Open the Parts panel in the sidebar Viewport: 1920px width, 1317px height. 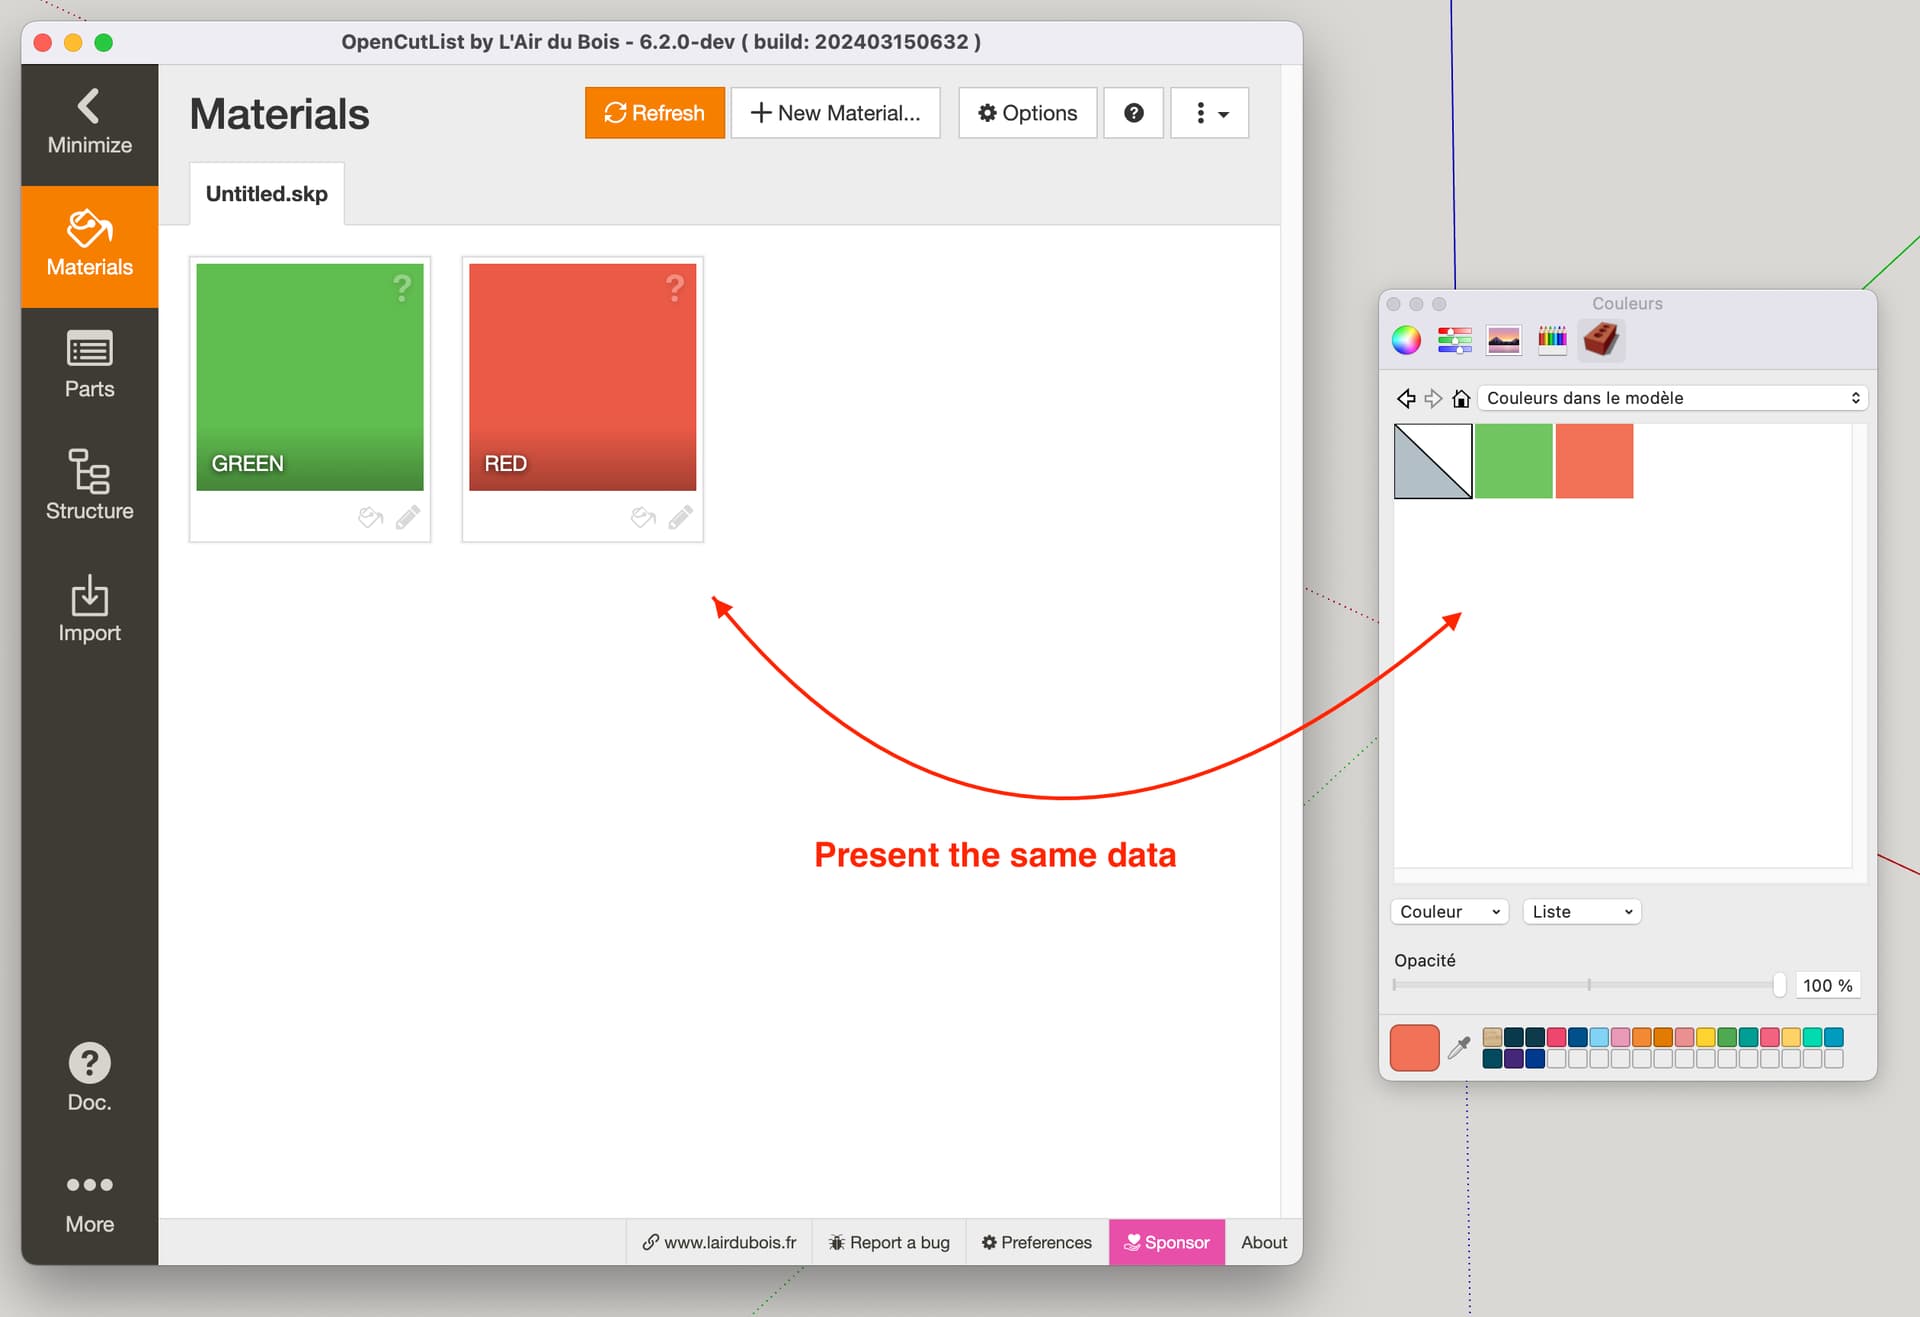tap(89, 365)
